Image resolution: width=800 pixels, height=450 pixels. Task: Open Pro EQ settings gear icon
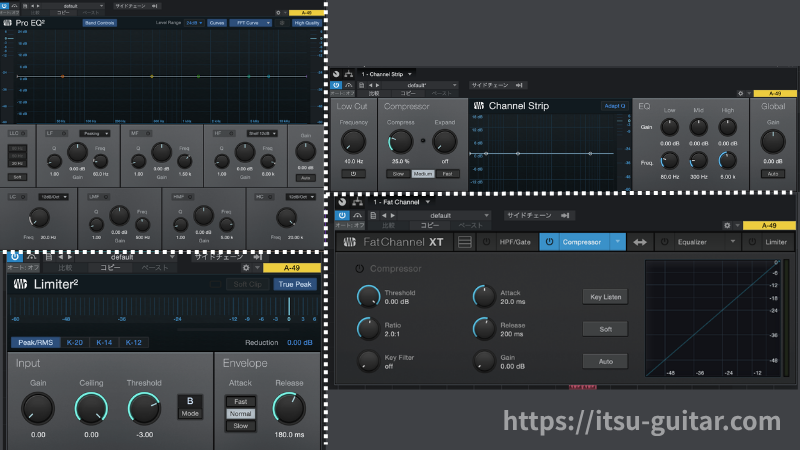278,13
